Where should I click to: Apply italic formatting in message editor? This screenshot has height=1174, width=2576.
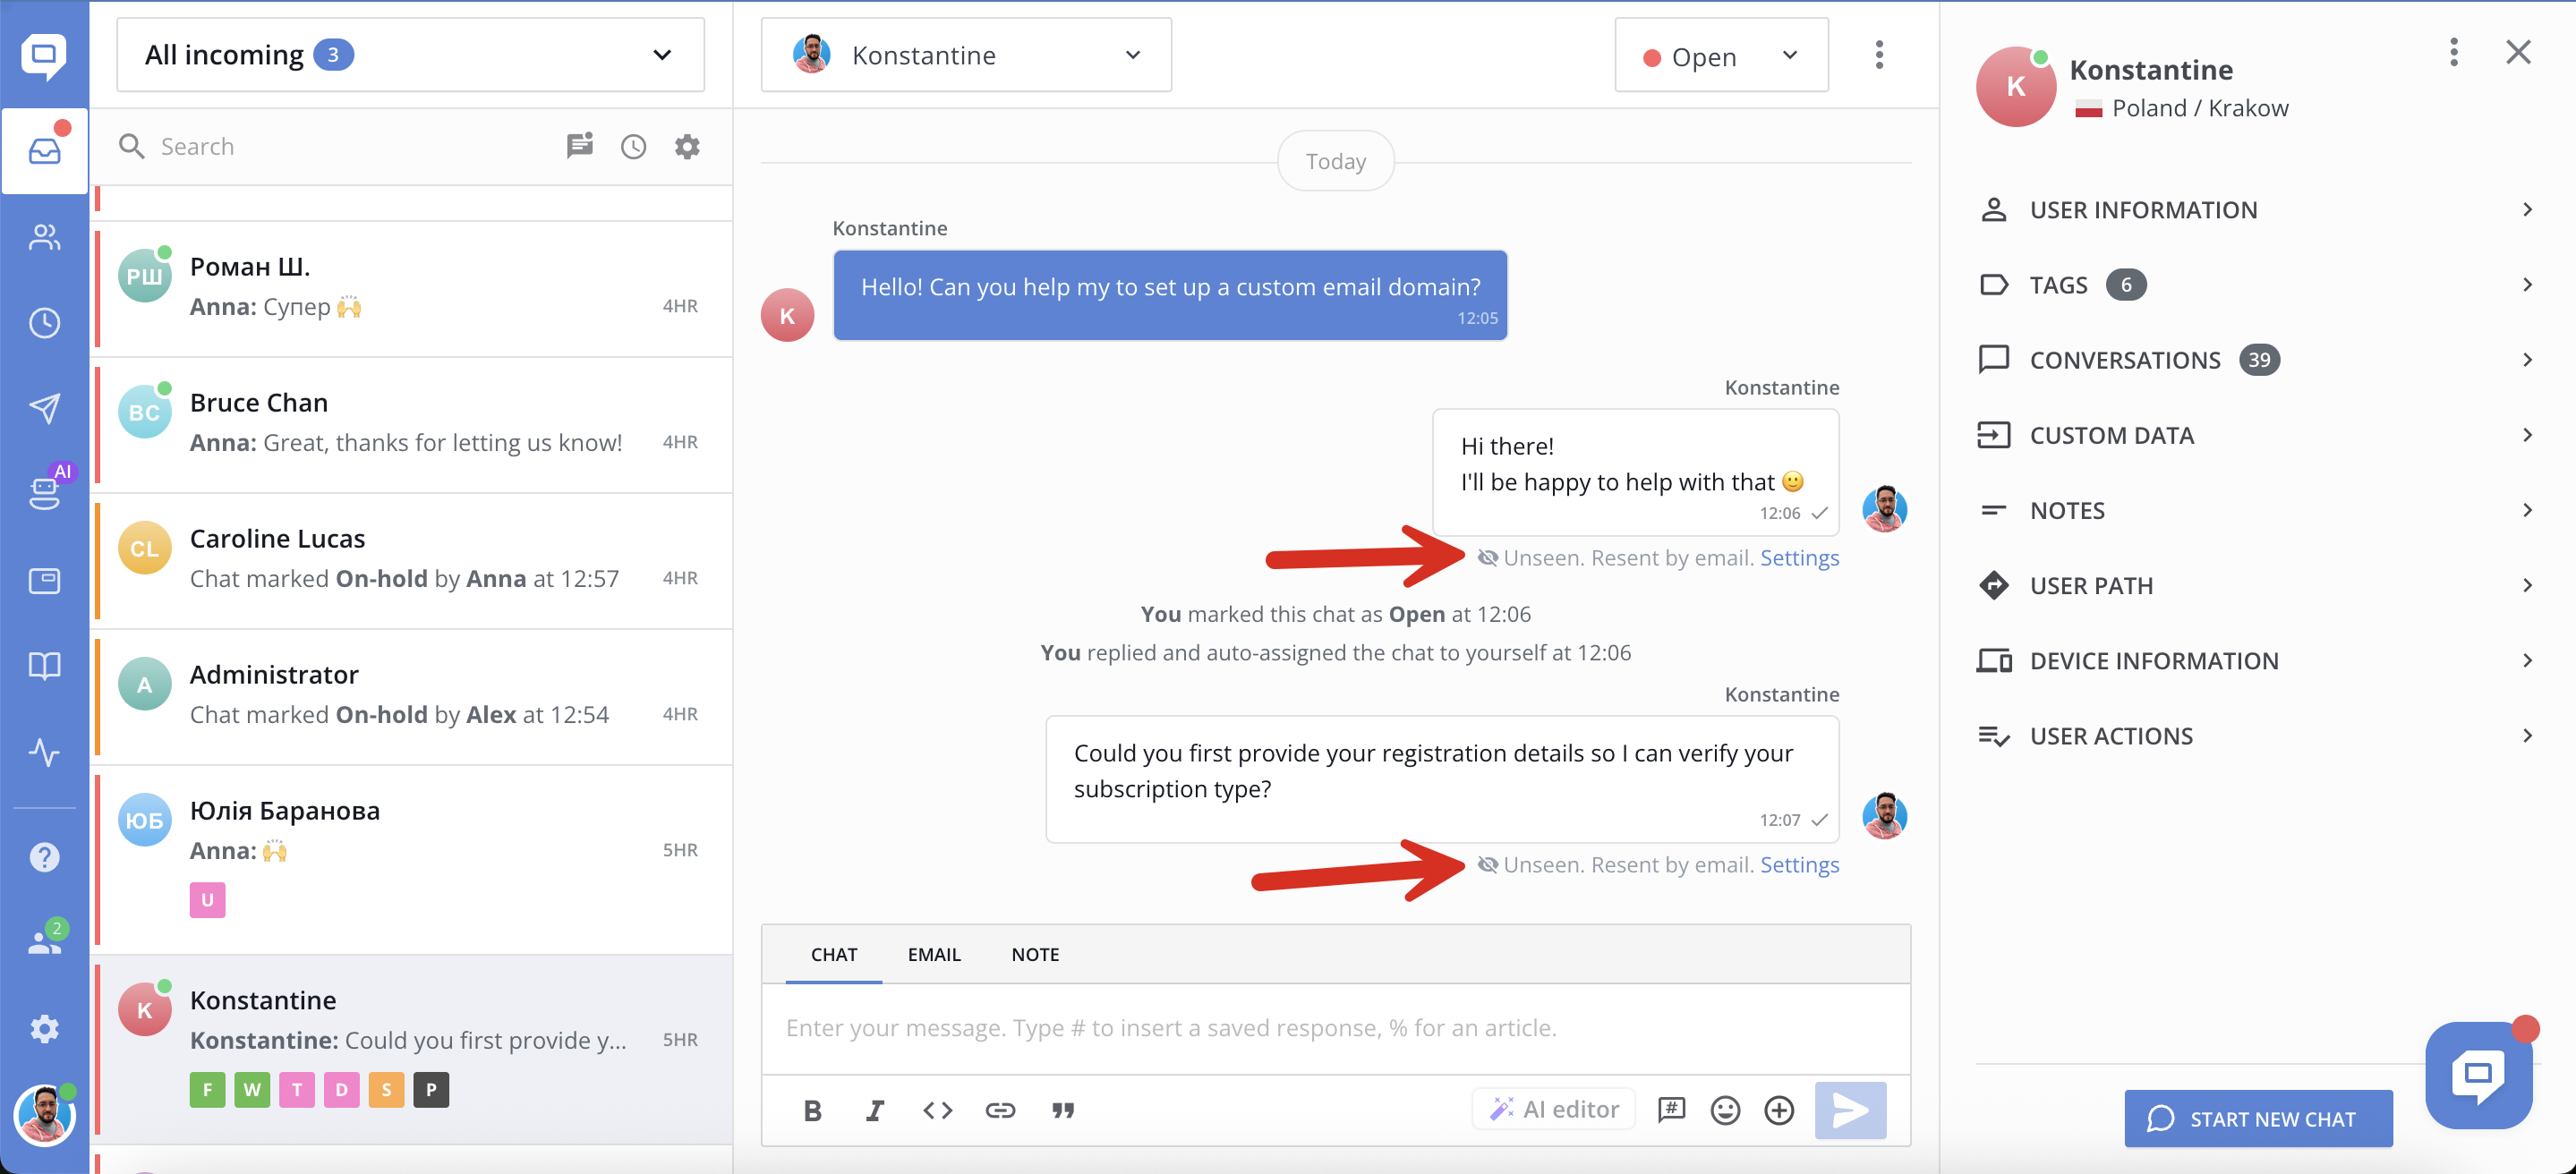pyautogui.click(x=875, y=1110)
